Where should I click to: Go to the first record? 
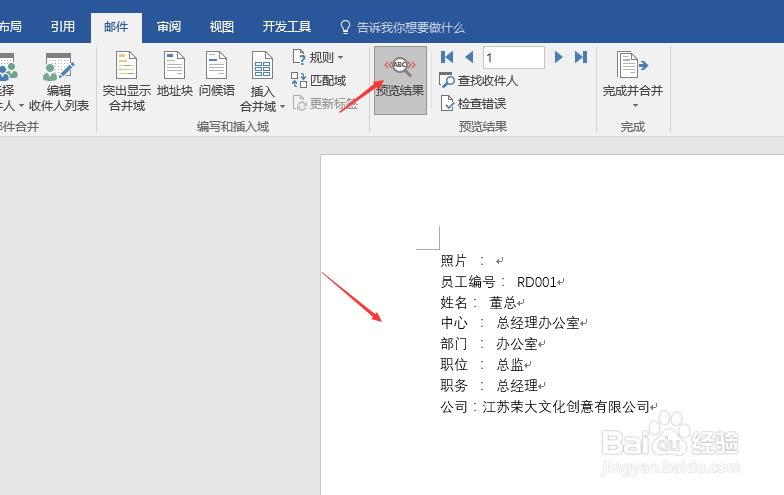pos(447,58)
